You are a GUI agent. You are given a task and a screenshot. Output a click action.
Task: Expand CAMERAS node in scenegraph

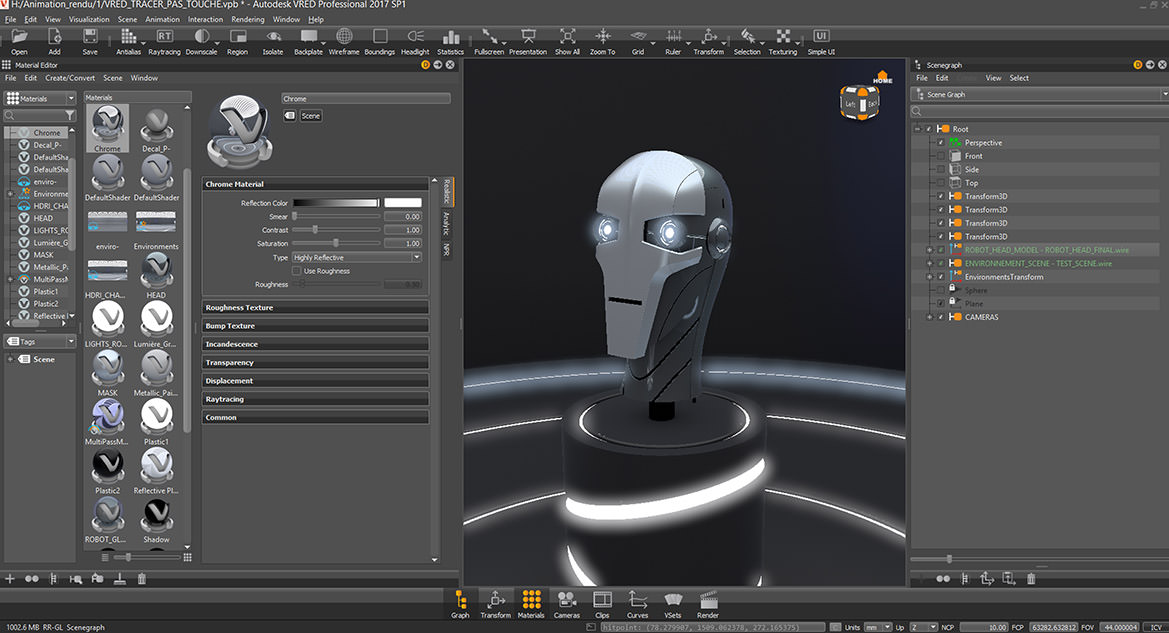coord(929,317)
